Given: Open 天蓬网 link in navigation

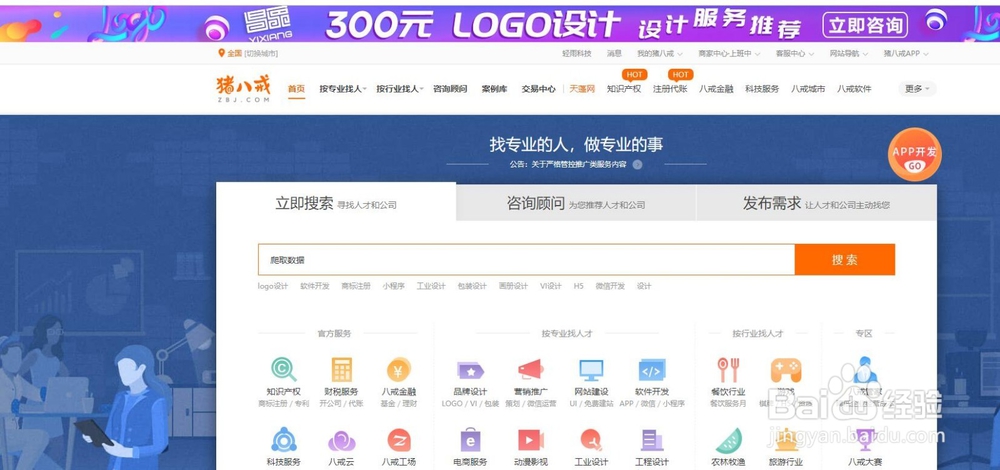Looking at the screenshot, I should click(582, 89).
